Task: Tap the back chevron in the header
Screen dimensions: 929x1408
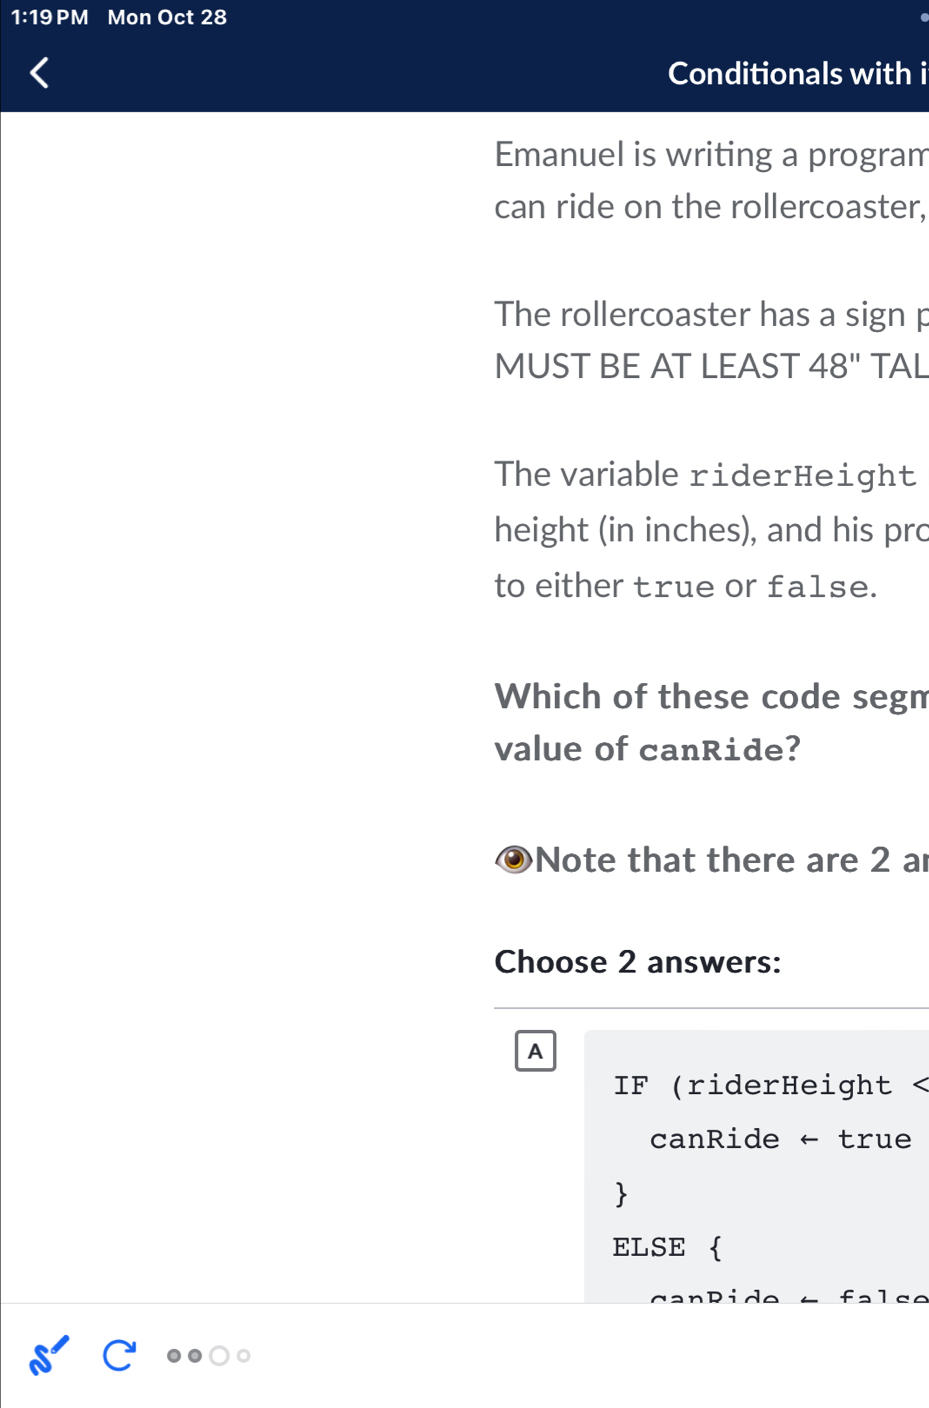Action: (38, 72)
